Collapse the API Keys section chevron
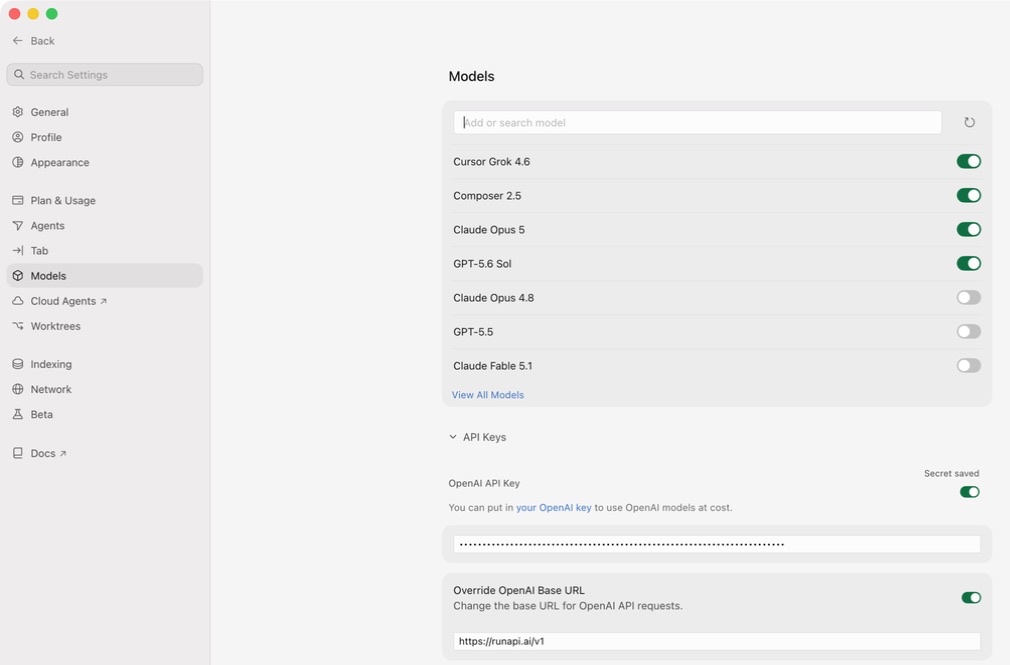The image size is (1010, 665). pyautogui.click(x=453, y=437)
